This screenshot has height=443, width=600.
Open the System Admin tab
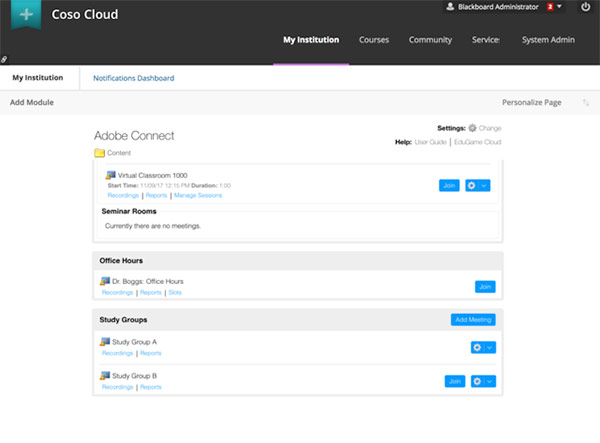point(548,40)
